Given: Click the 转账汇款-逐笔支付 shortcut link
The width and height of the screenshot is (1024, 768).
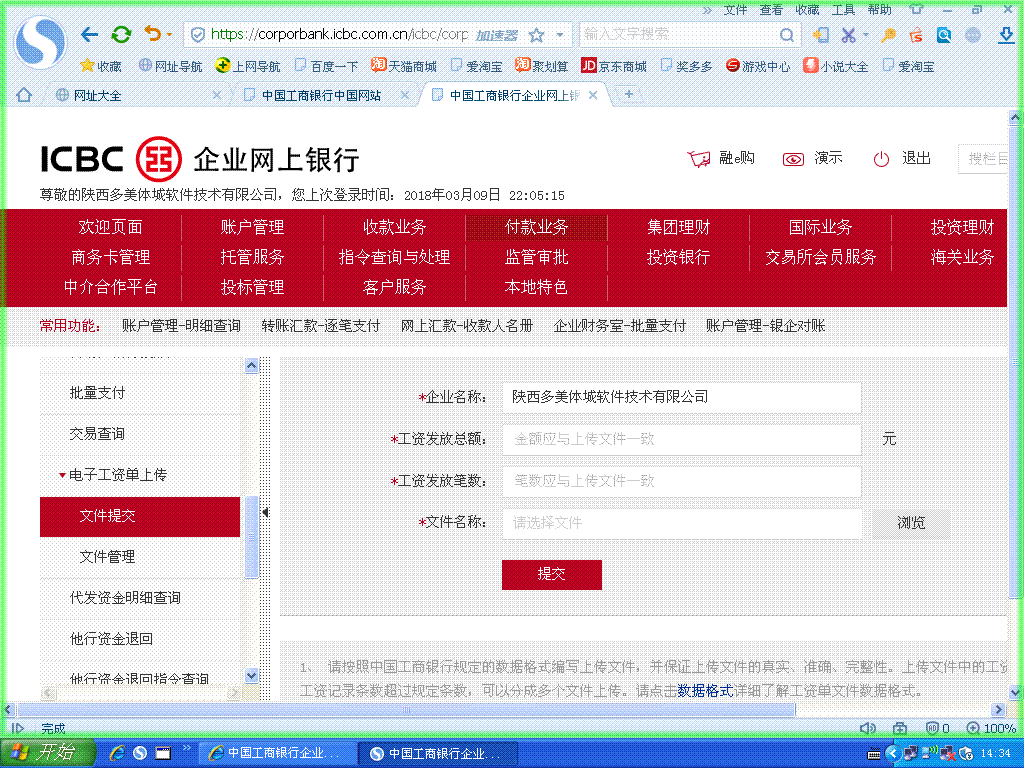Looking at the screenshot, I should 321,326.
